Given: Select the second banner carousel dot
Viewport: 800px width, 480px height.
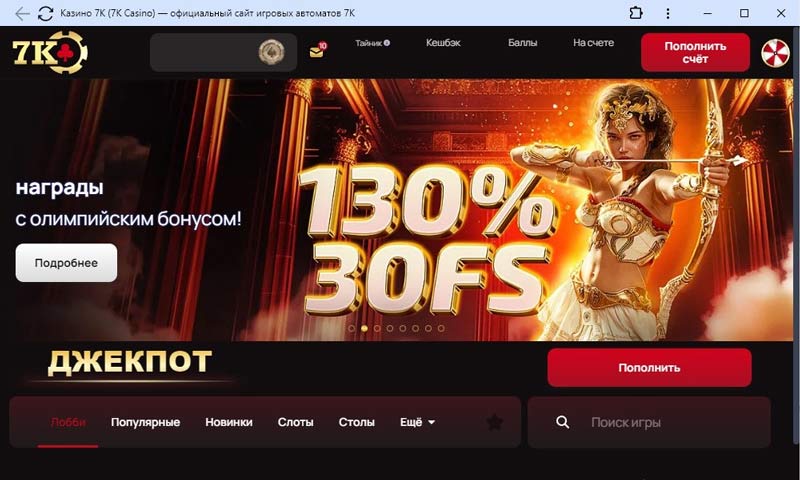Looking at the screenshot, I should coord(364,328).
